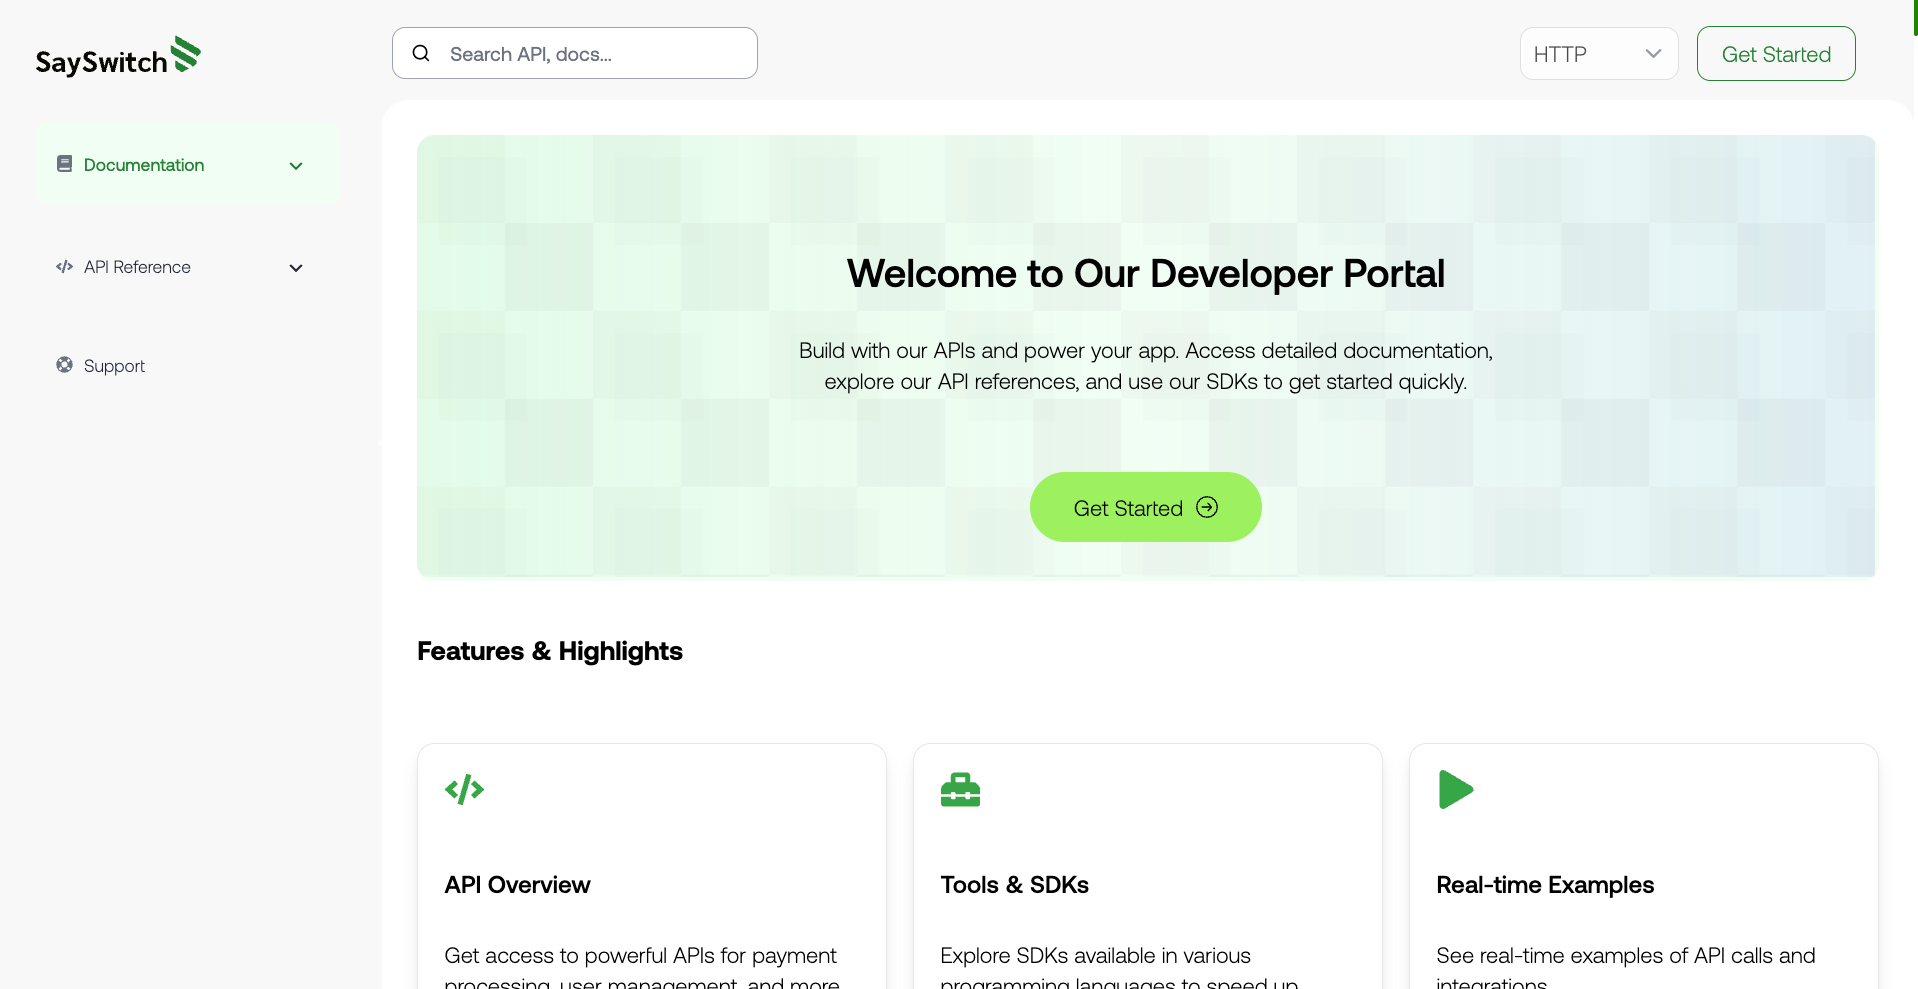
Task: Click the green Get Started hero button
Action: [x=1145, y=507]
